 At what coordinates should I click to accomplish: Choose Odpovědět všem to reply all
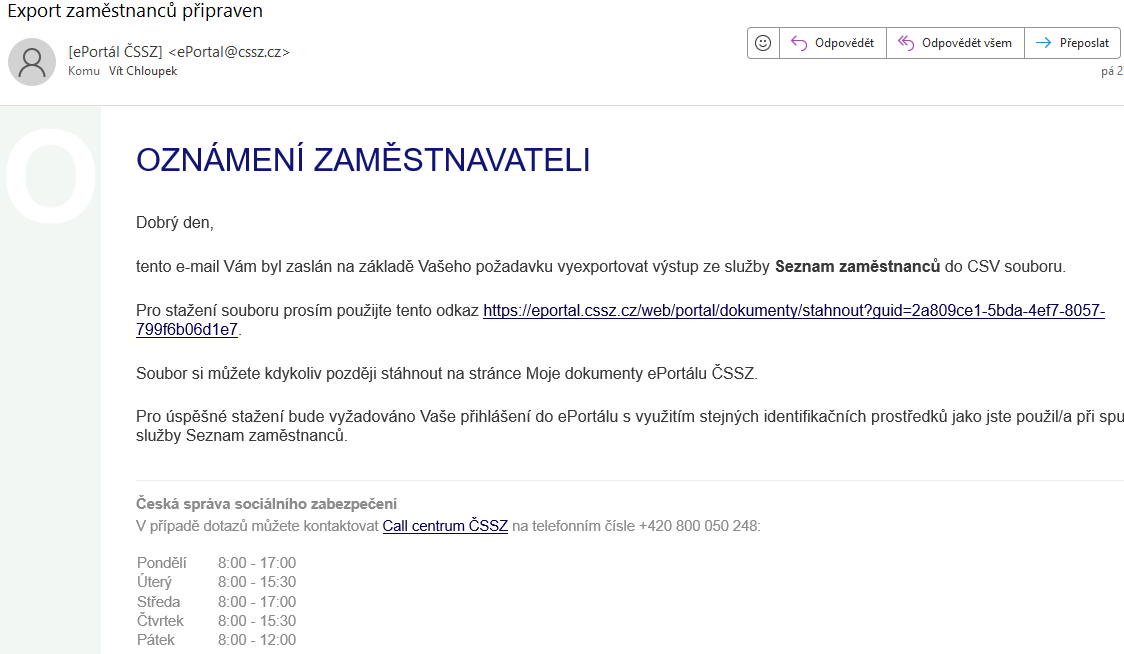(x=955, y=43)
